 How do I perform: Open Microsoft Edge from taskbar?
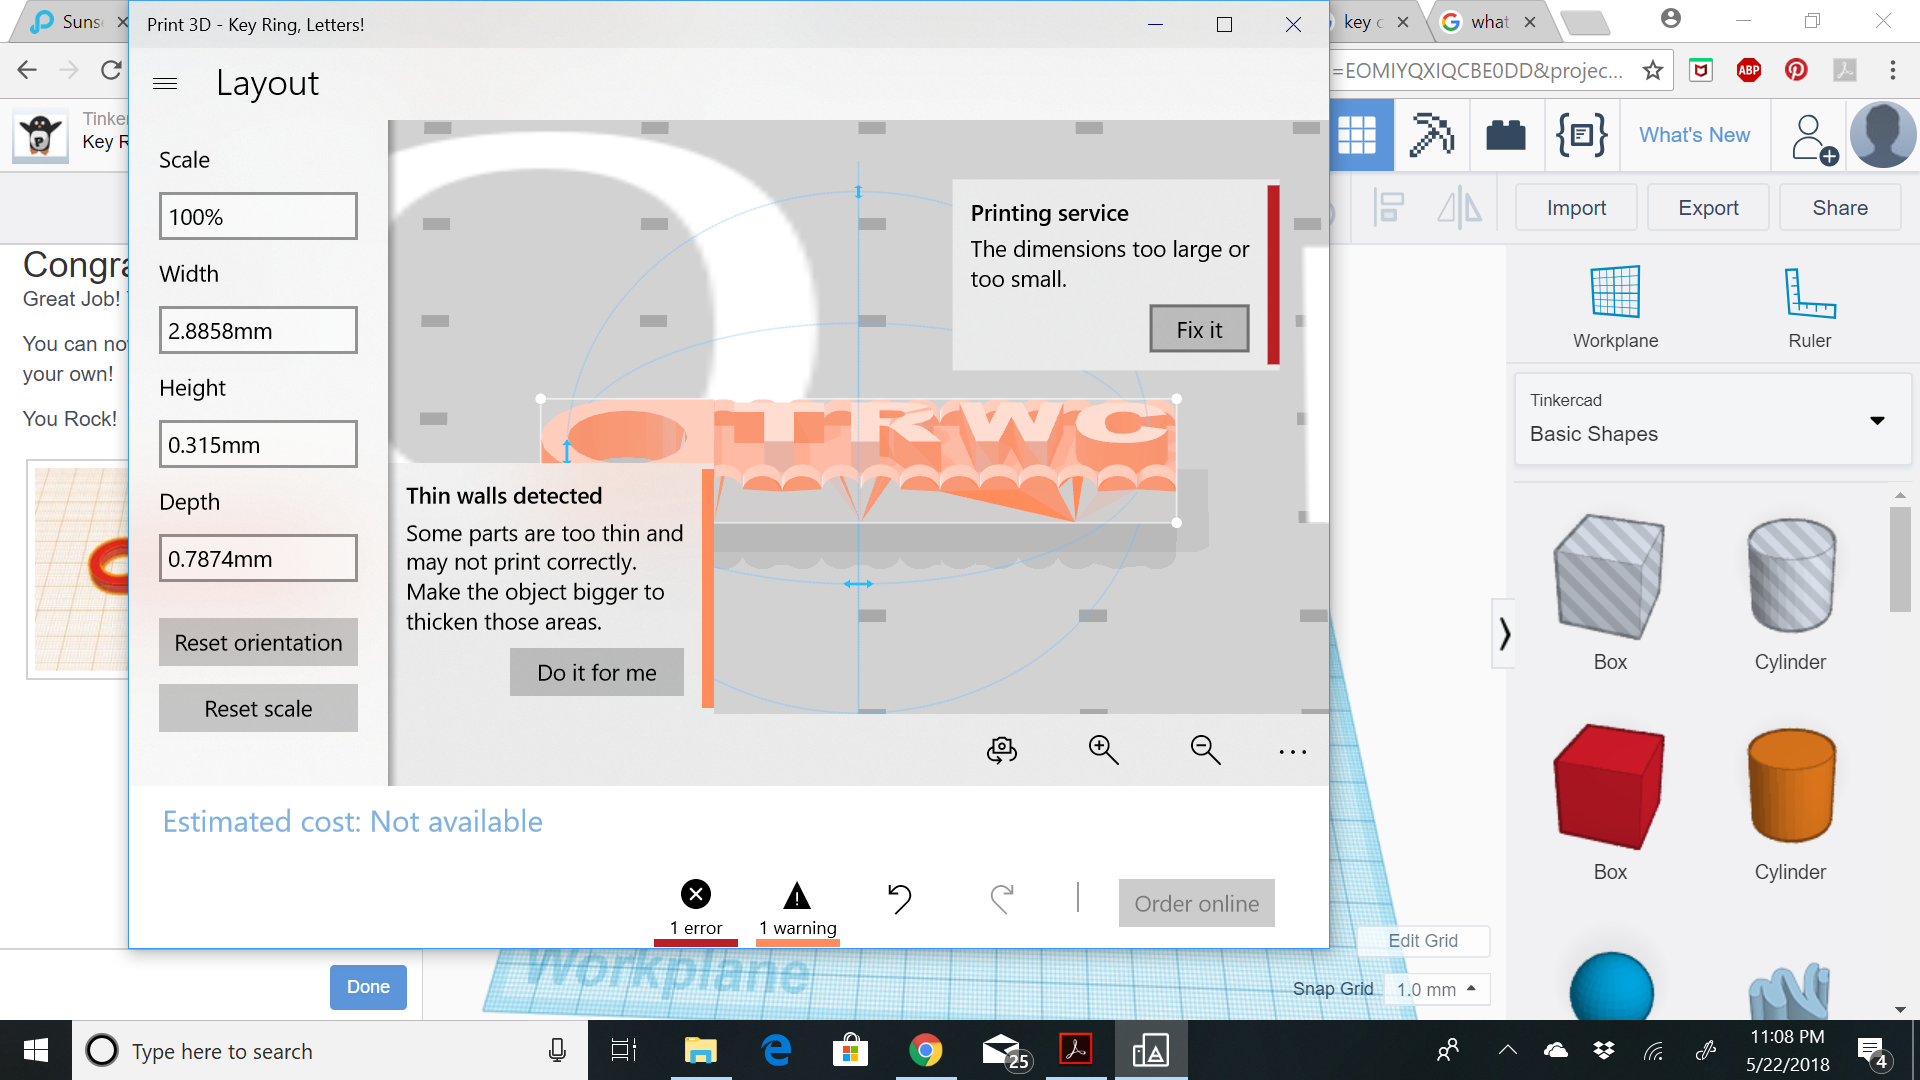pos(776,1050)
